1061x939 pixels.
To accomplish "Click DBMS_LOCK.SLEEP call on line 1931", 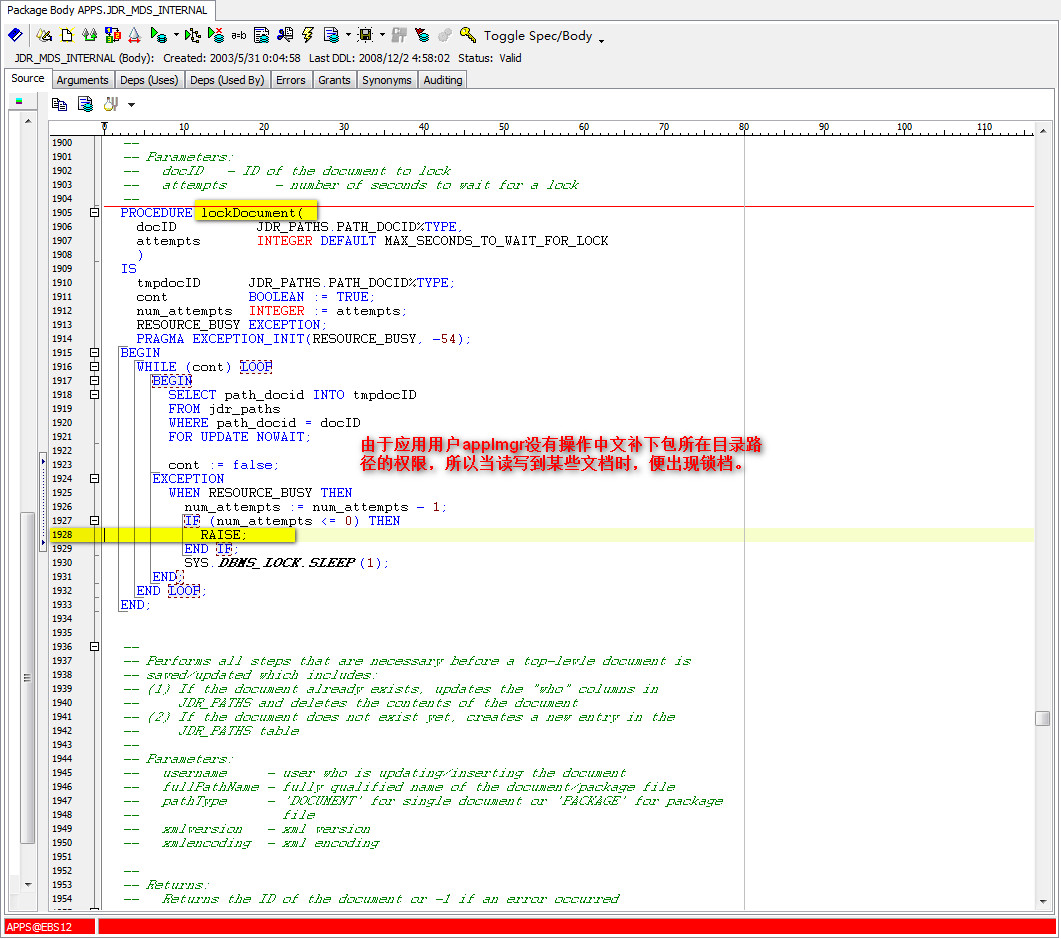I will click(286, 563).
